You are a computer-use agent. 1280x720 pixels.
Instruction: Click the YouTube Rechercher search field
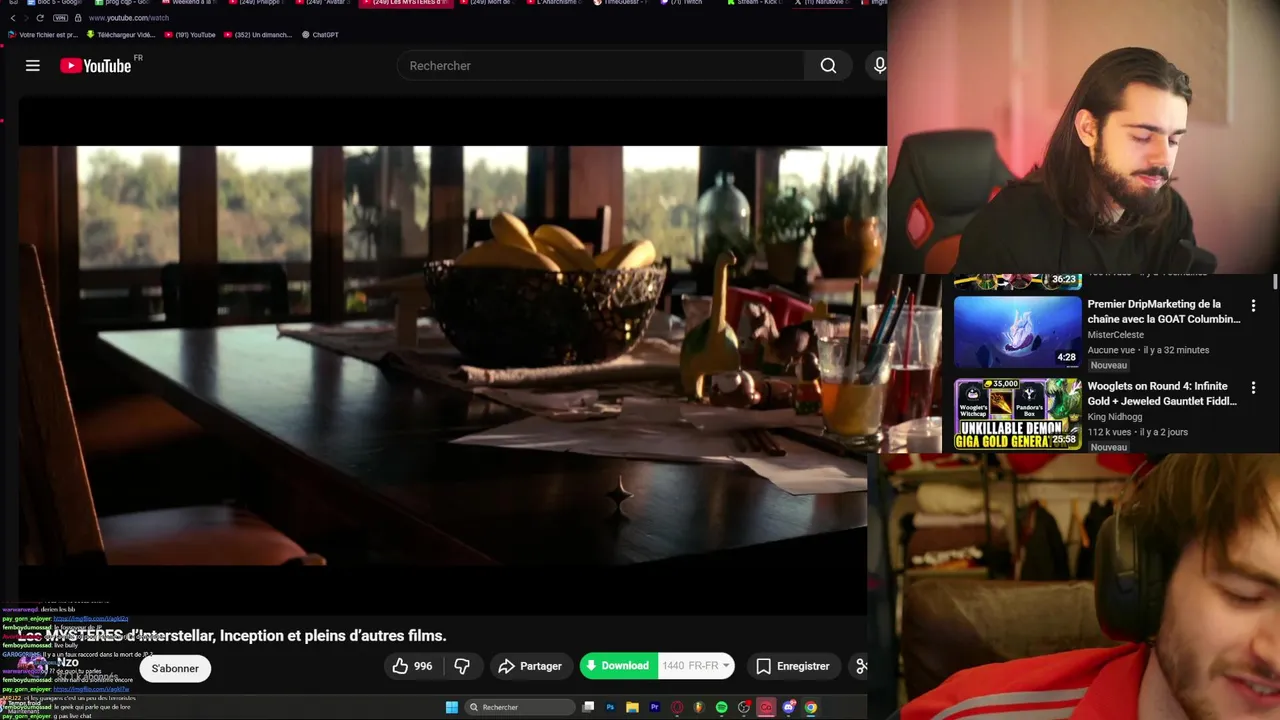pos(600,65)
